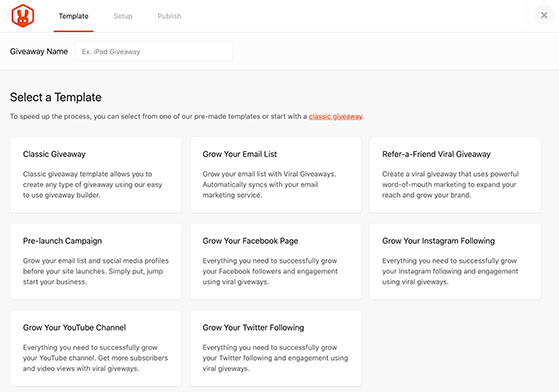
Task: Select the Grow Your YouTube Channel template
Action: pos(96,348)
